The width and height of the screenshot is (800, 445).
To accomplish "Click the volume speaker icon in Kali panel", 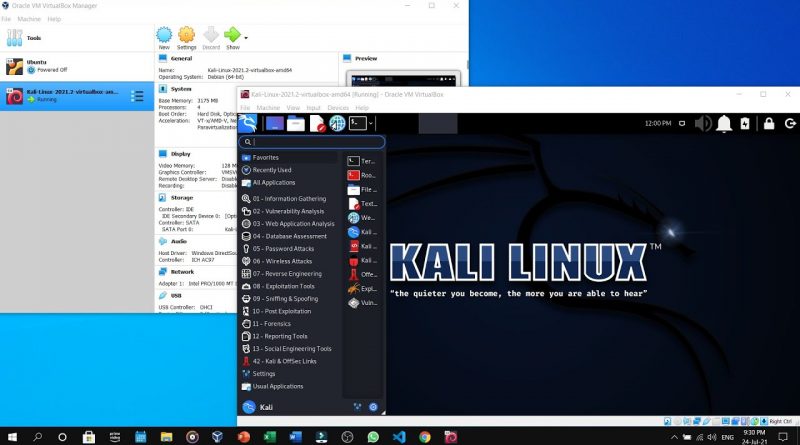I will click(703, 123).
